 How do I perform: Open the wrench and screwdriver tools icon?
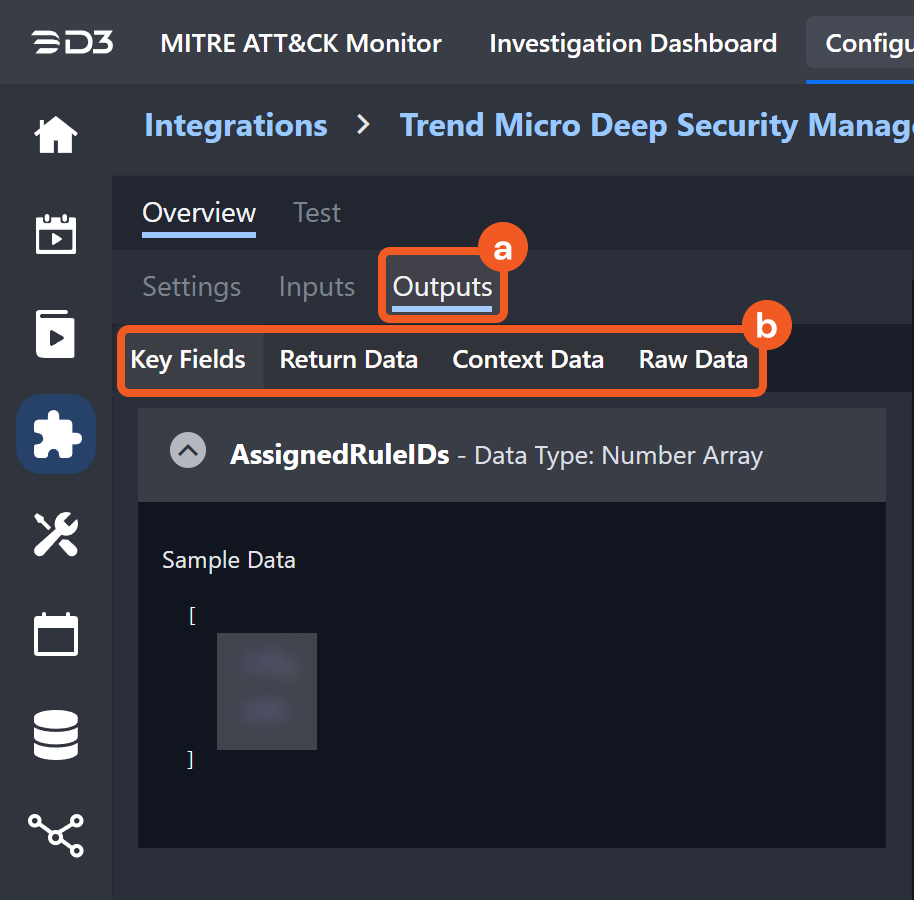coord(56,534)
